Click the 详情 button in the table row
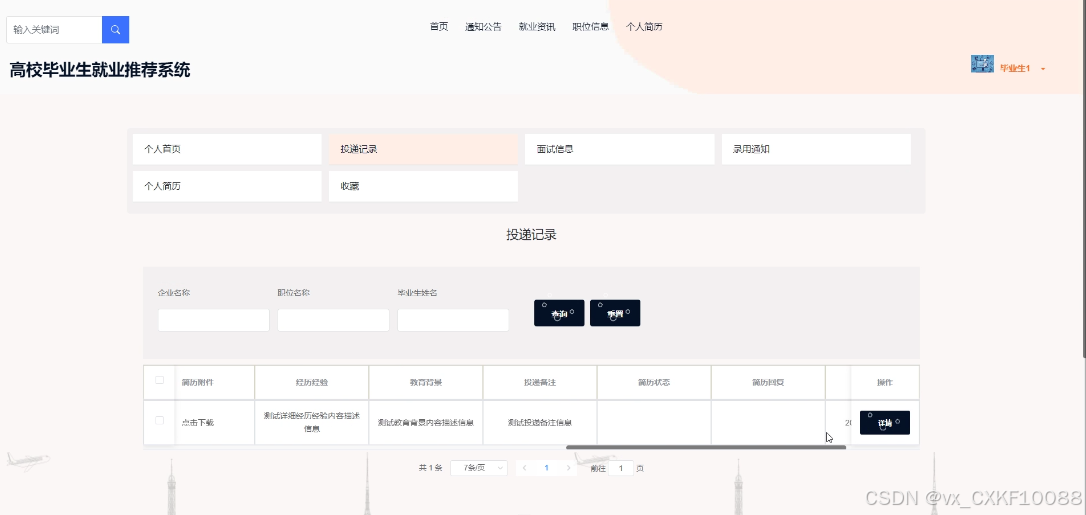Image resolution: width=1086 pixels, height=515 pixels. coord(884,423)
